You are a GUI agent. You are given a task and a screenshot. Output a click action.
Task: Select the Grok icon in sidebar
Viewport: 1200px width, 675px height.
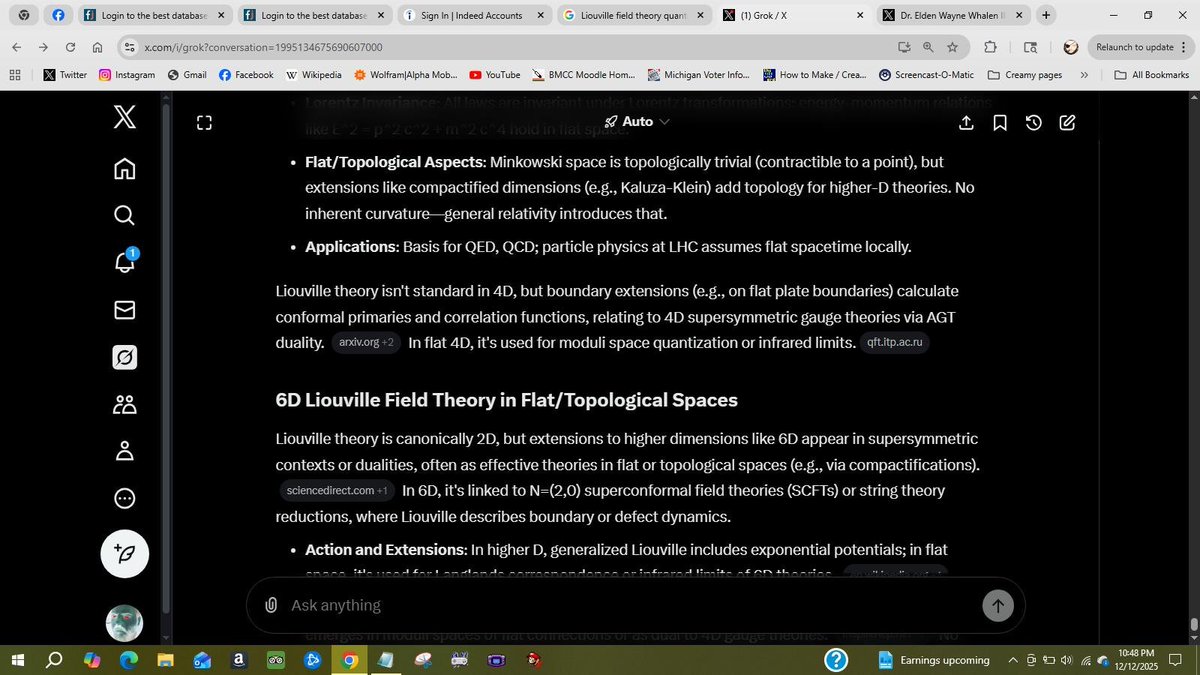point(124,357)
